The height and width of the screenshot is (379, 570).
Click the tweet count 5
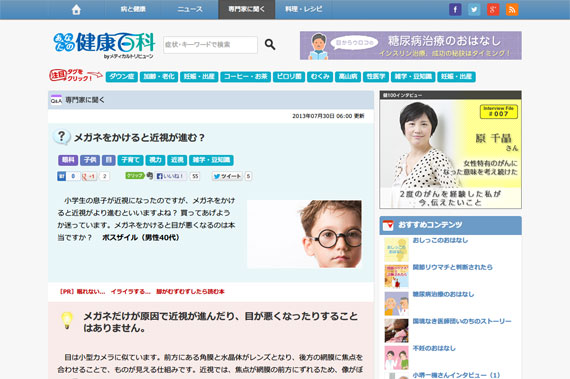(248, 176)
